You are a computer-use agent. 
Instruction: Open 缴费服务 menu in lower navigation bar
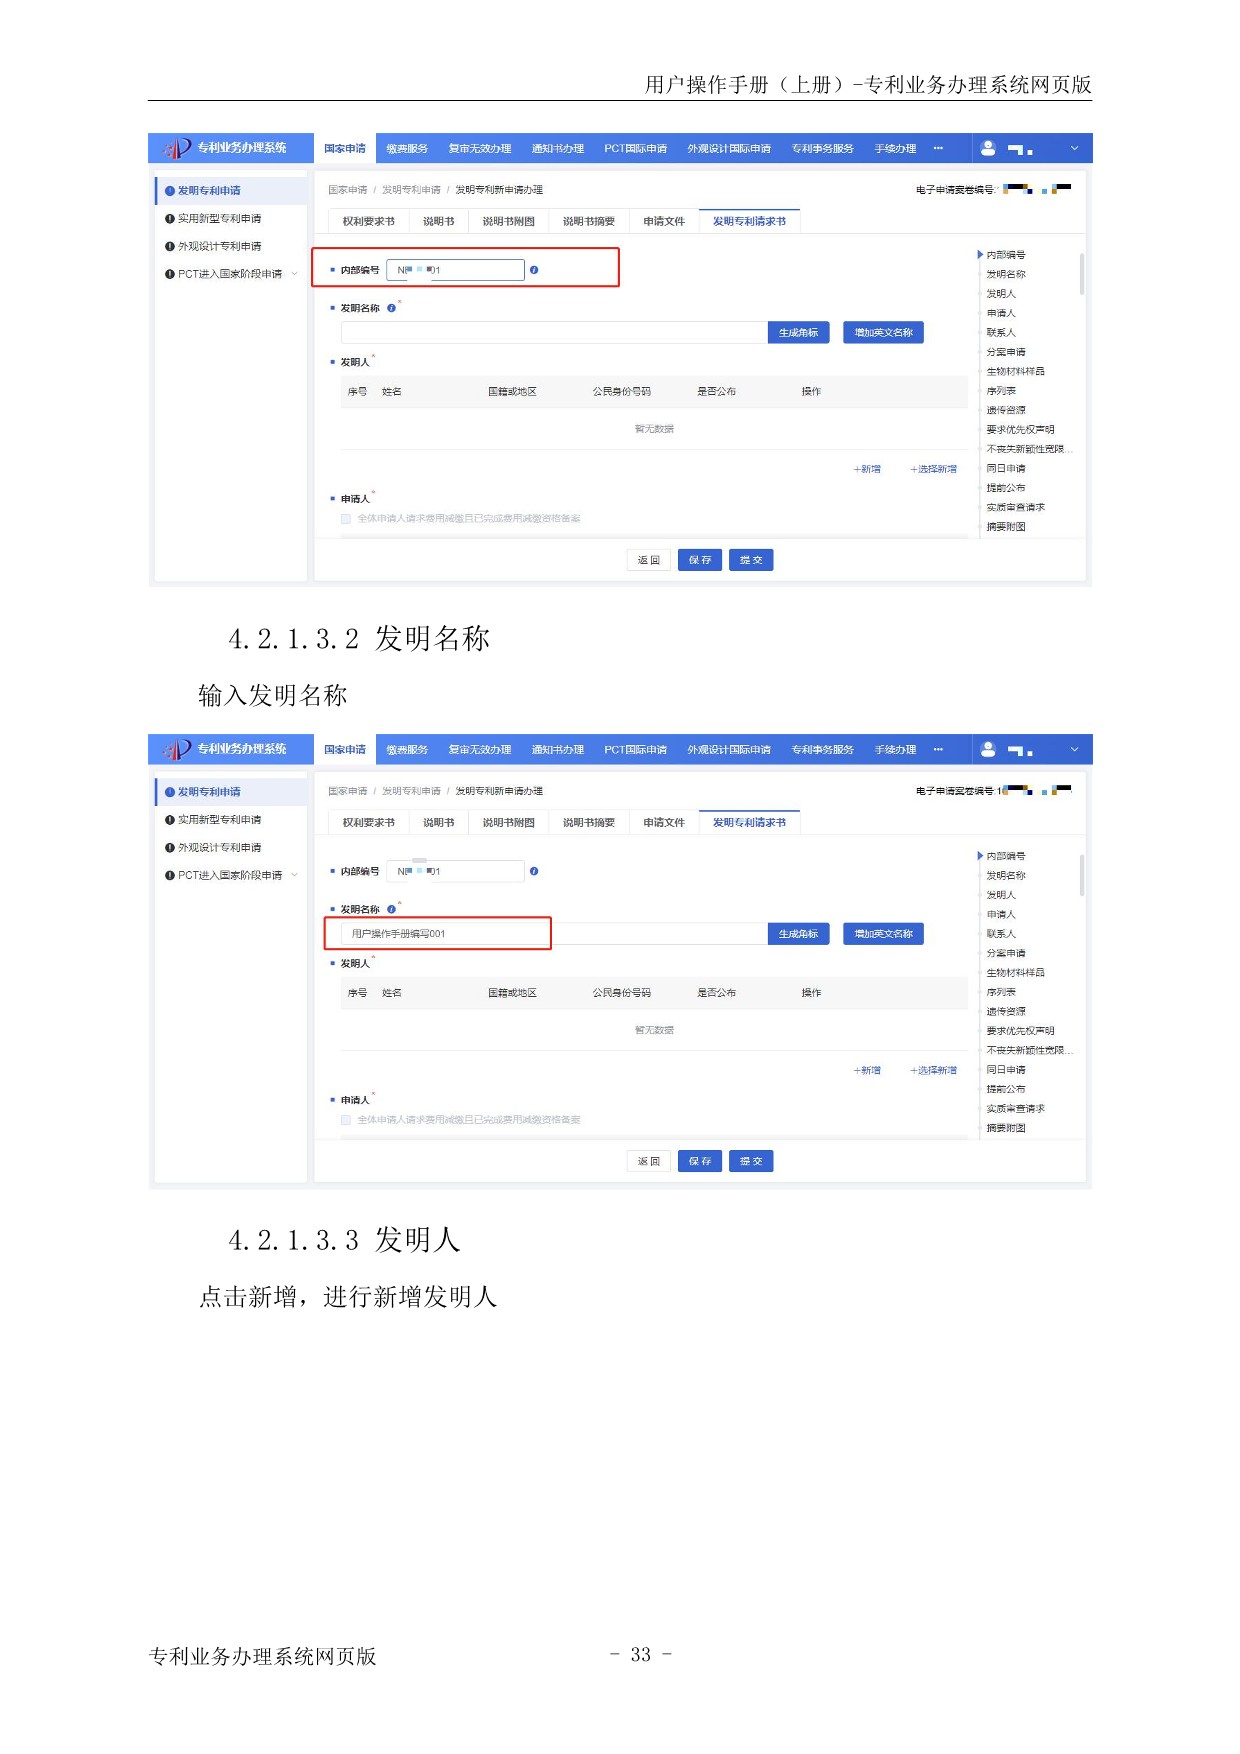coord(407,749)
